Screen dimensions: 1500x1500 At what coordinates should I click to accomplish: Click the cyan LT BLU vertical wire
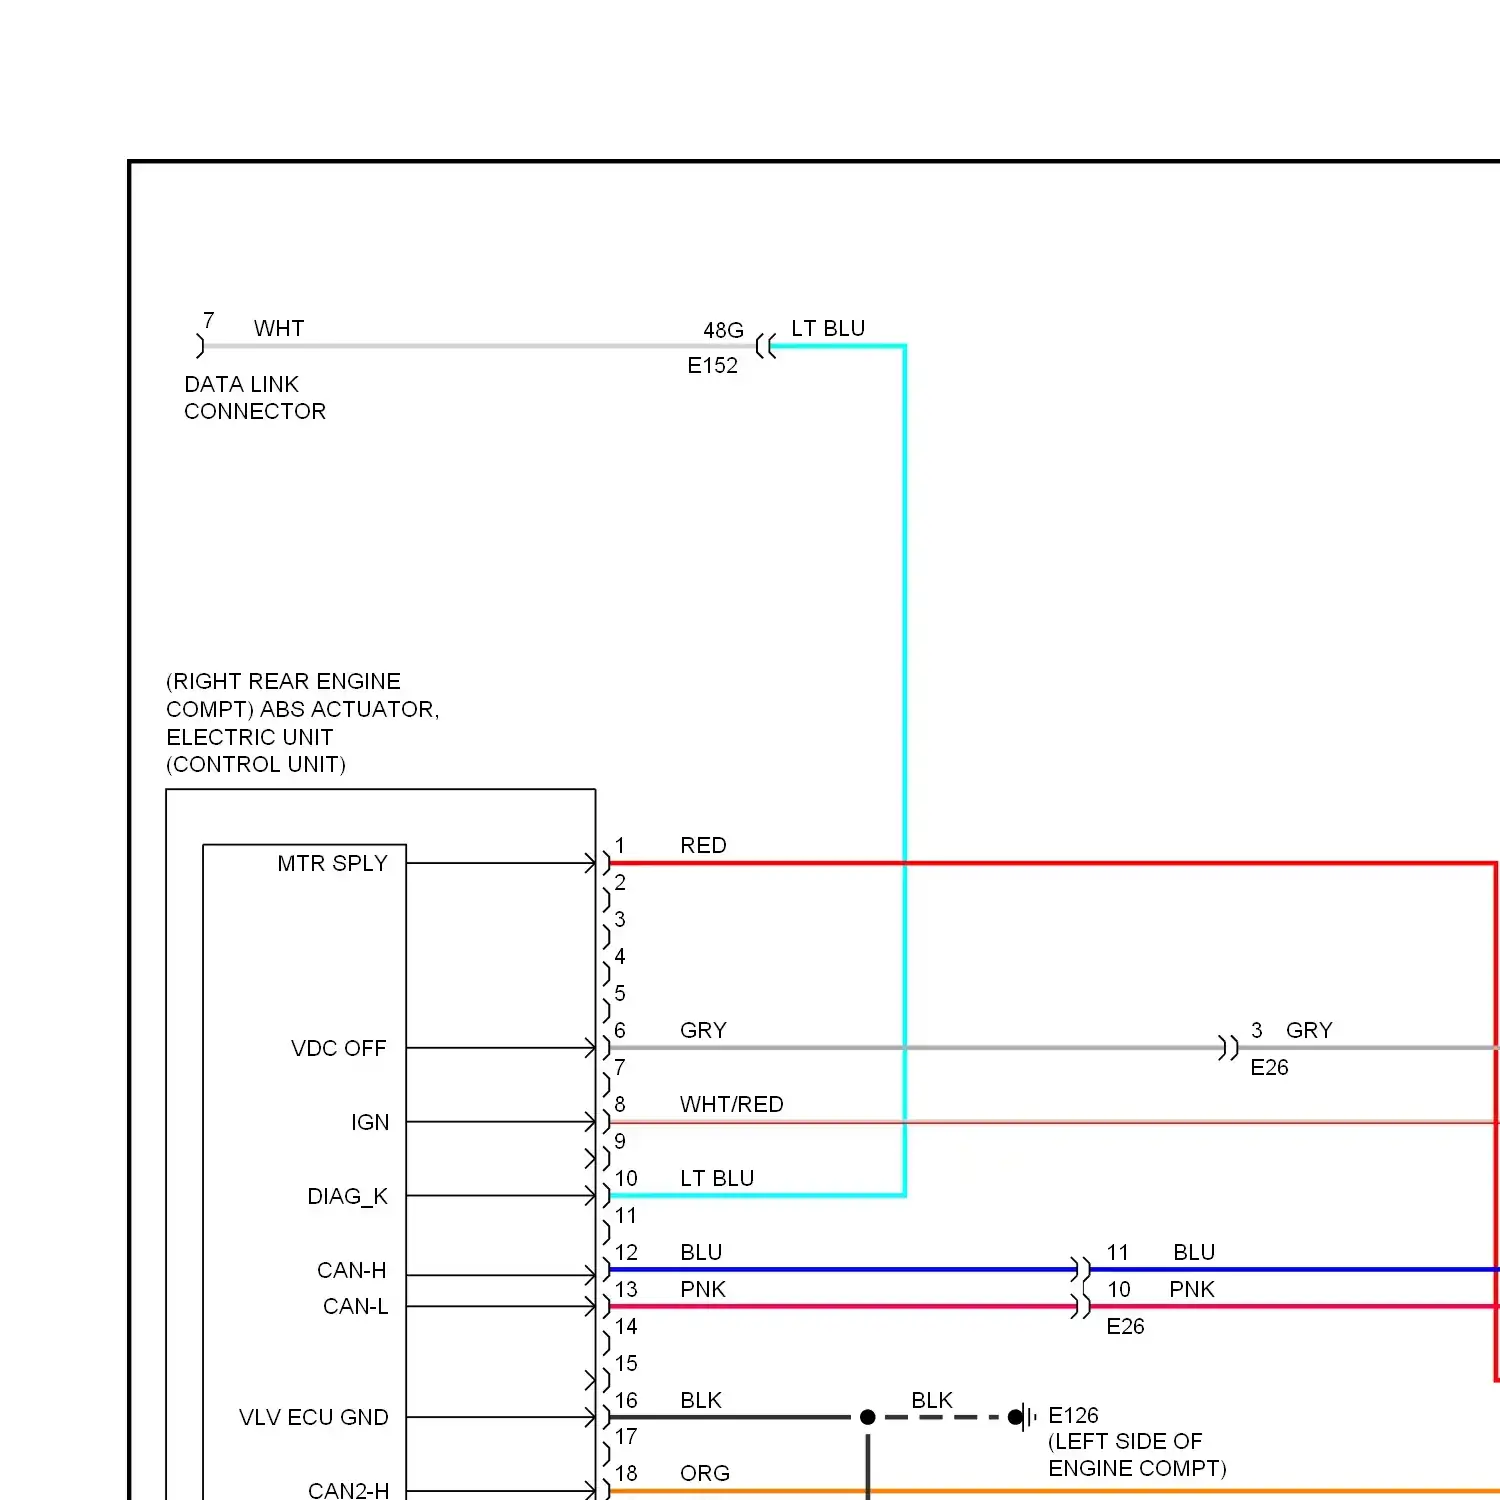pos(905,770)
